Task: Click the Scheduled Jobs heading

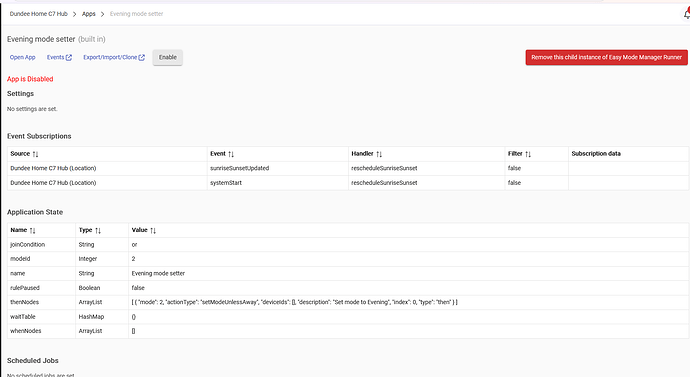Action: (33, 361)
